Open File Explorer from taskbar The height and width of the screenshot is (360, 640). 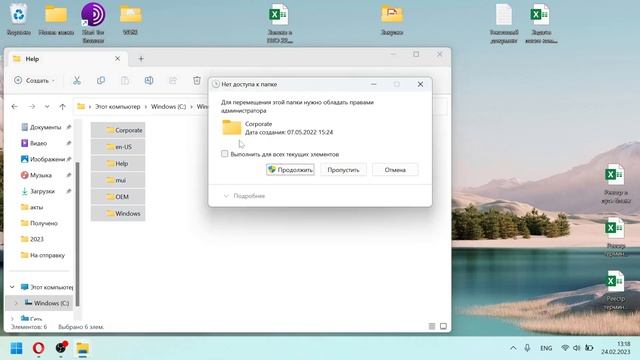(x=82, y=348)
